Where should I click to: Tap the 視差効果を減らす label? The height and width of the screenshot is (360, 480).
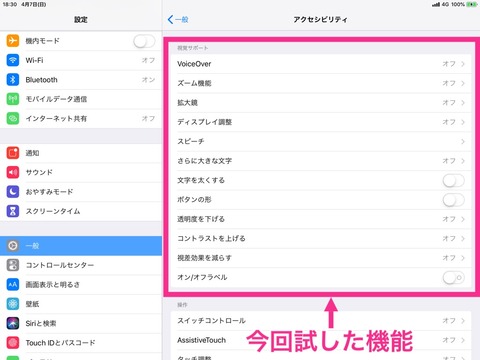click(x=204, y=258)
